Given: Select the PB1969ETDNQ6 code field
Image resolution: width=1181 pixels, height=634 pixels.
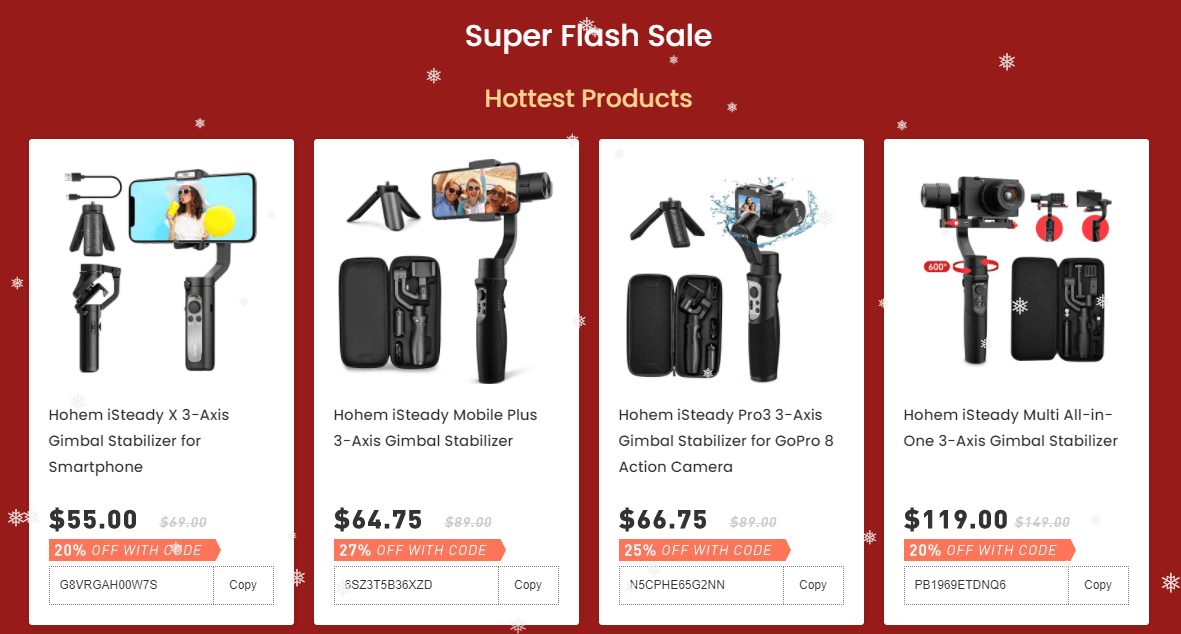Looking at the screenshot, I should pos(987,585).
